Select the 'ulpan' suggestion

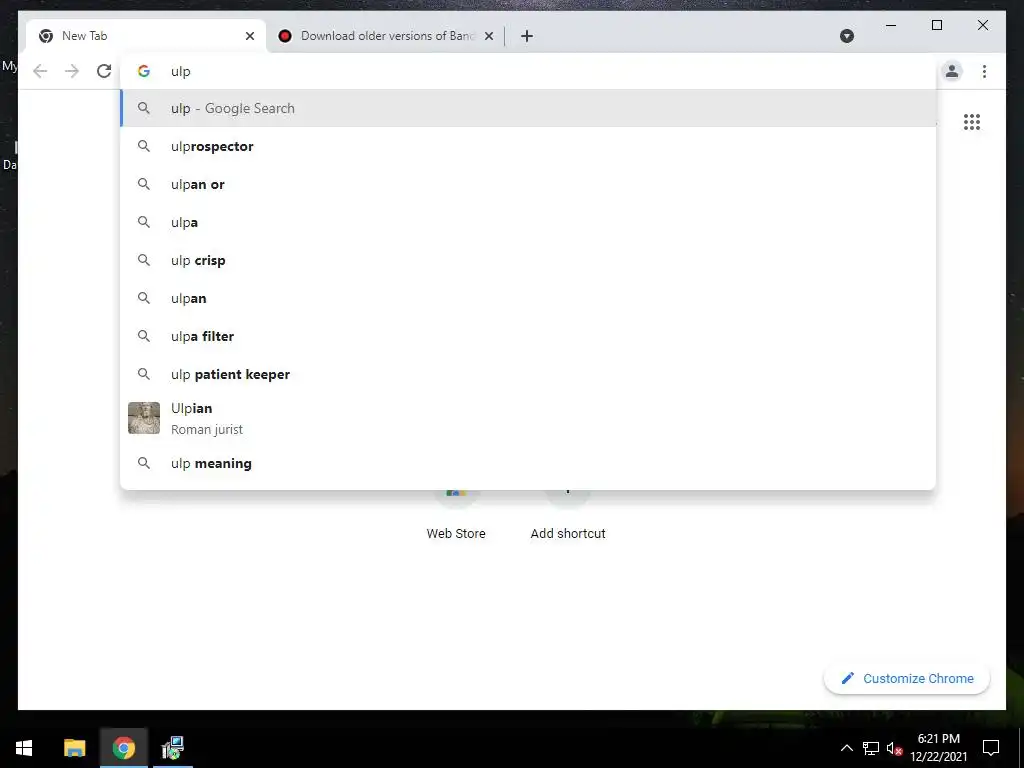tap(528, 298)
